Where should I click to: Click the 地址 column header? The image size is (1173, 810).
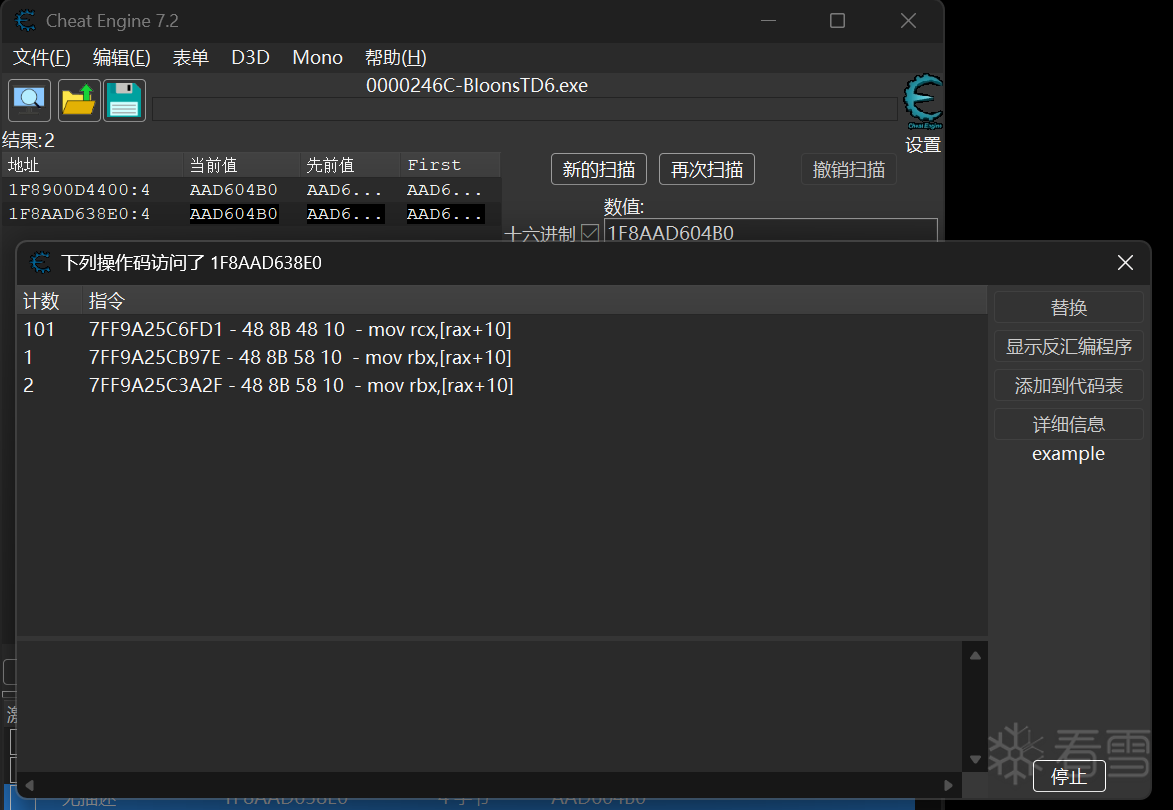coord(93,165)
